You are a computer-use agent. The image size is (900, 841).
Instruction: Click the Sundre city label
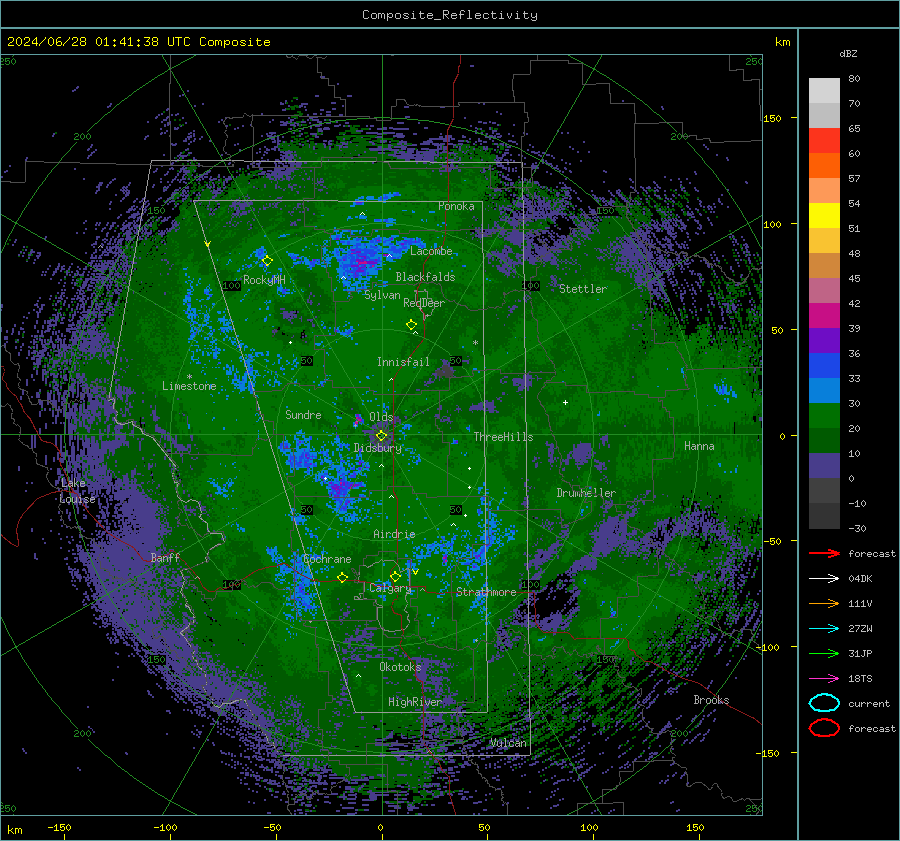303,414
